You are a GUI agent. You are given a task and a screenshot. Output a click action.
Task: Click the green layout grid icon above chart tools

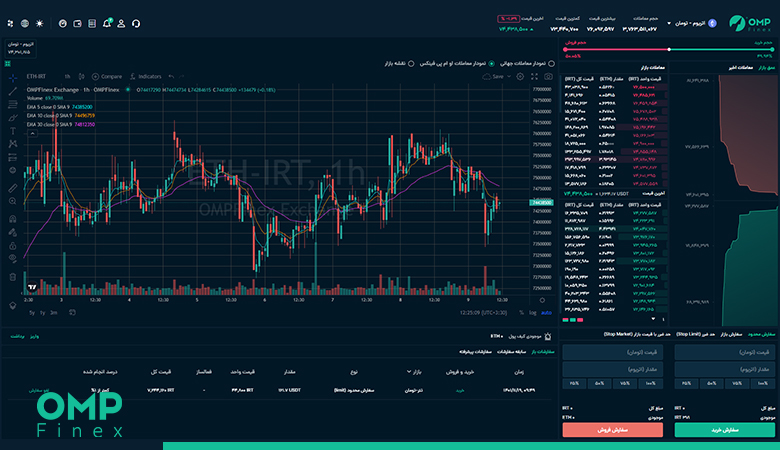point(8,64)
